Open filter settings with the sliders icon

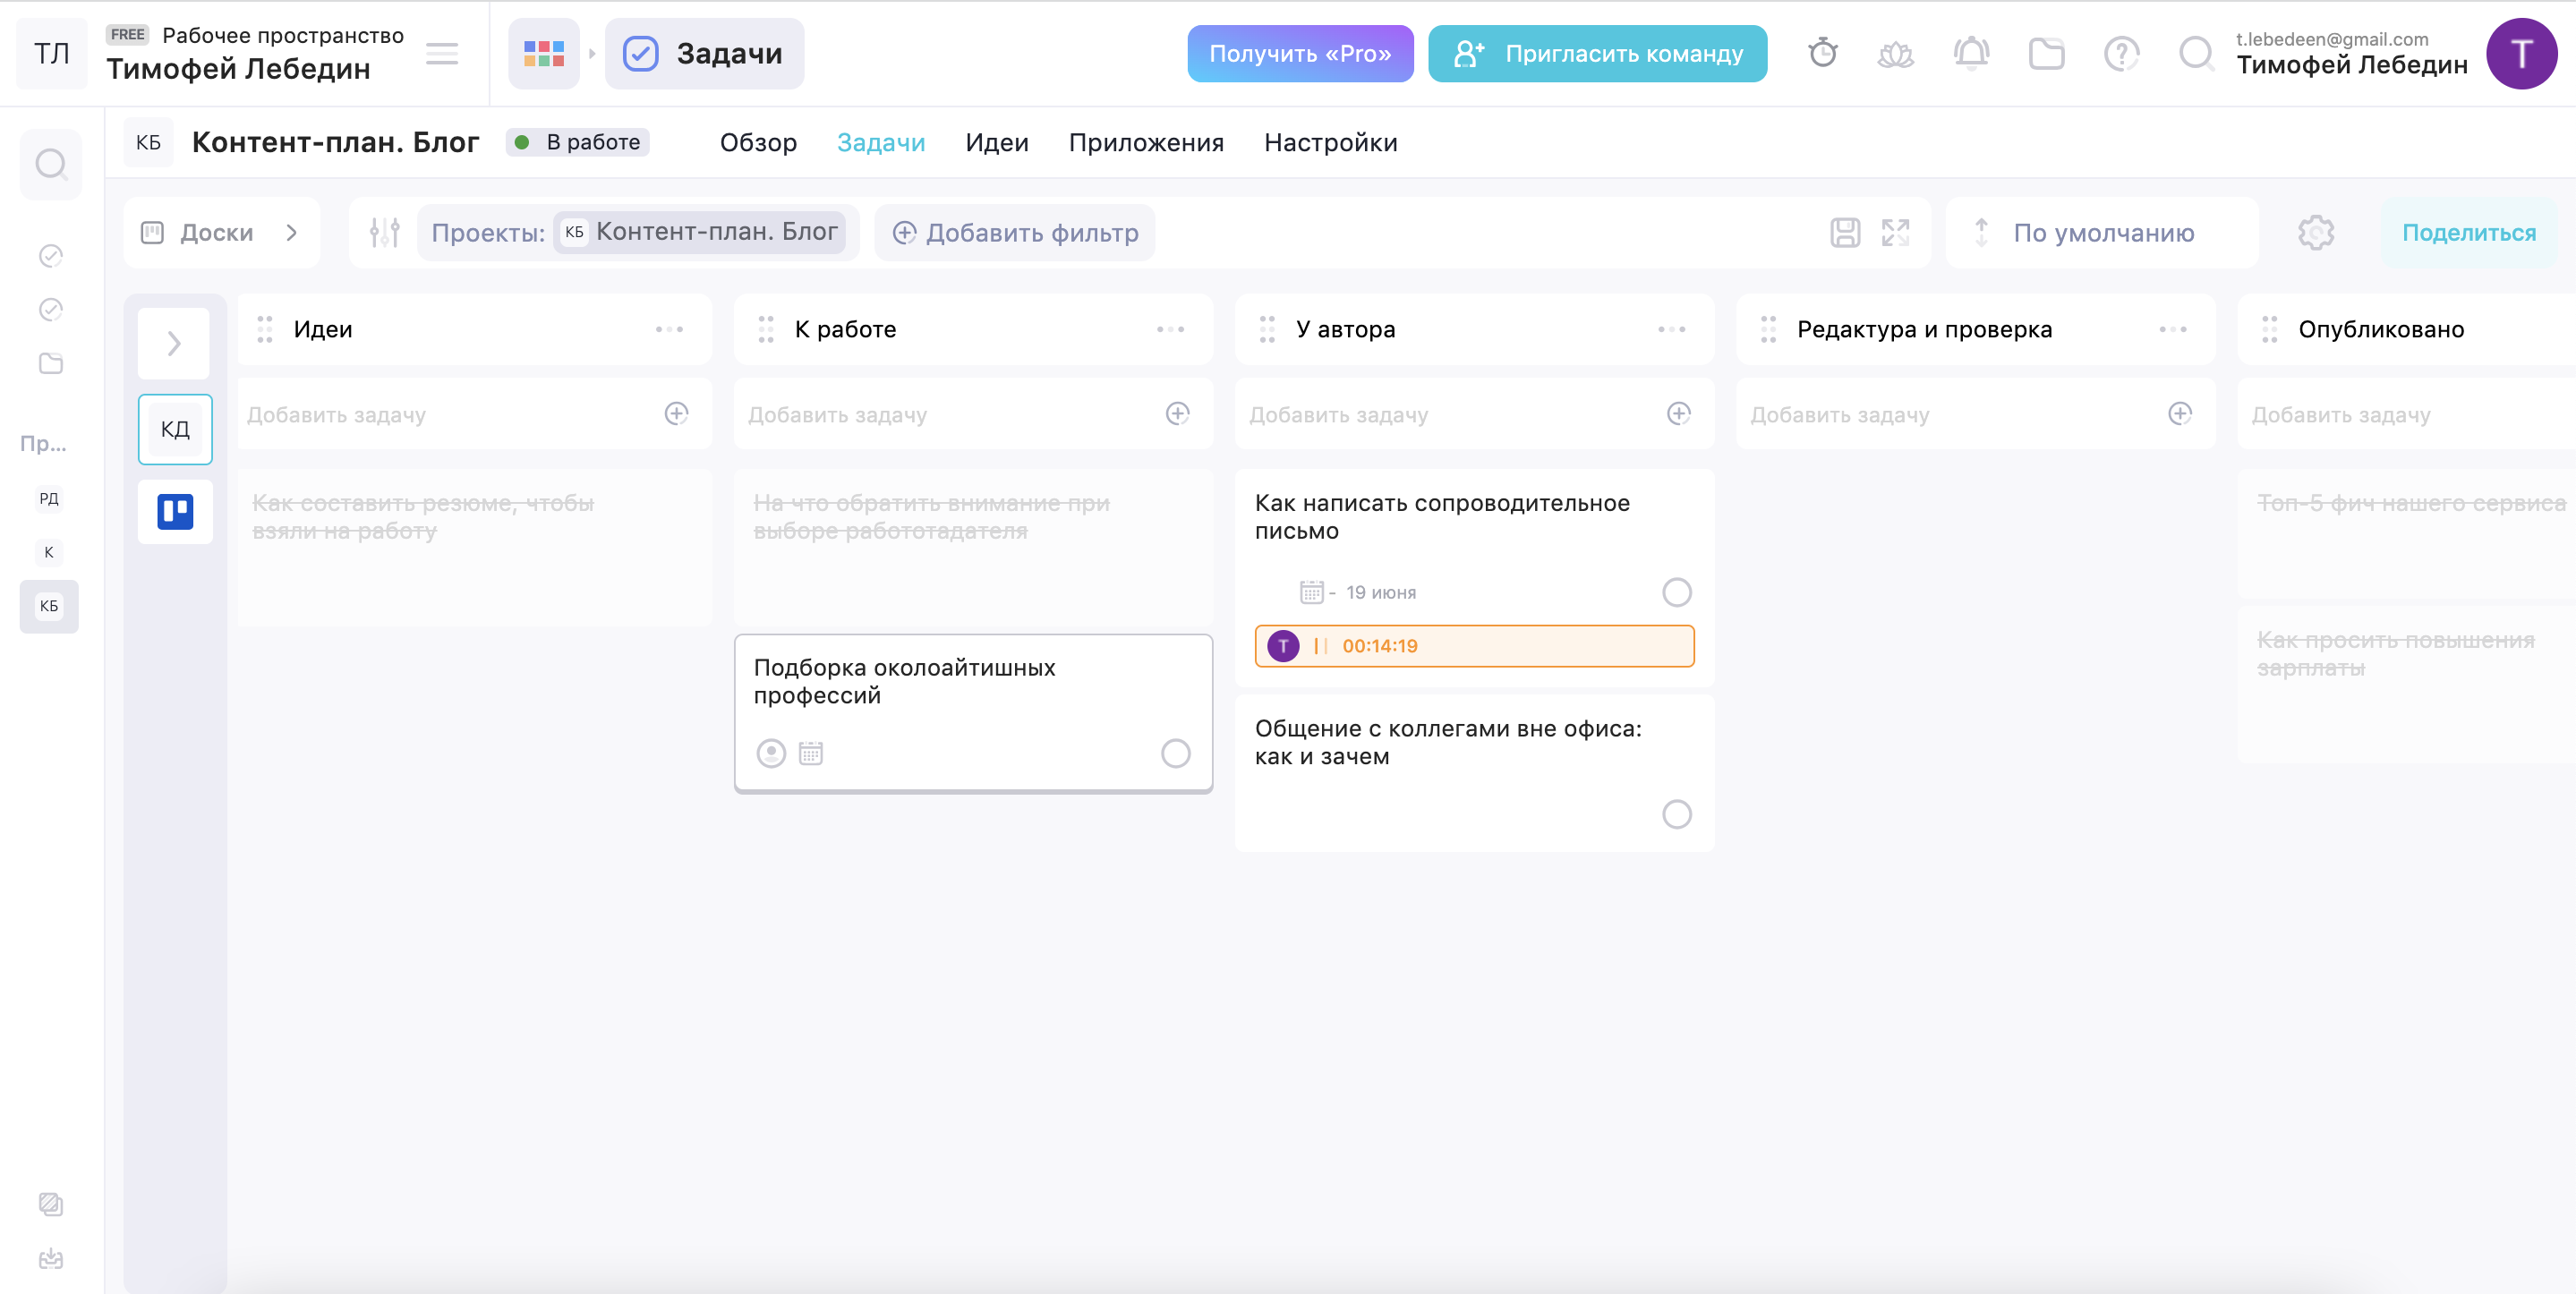coord(384,232)
